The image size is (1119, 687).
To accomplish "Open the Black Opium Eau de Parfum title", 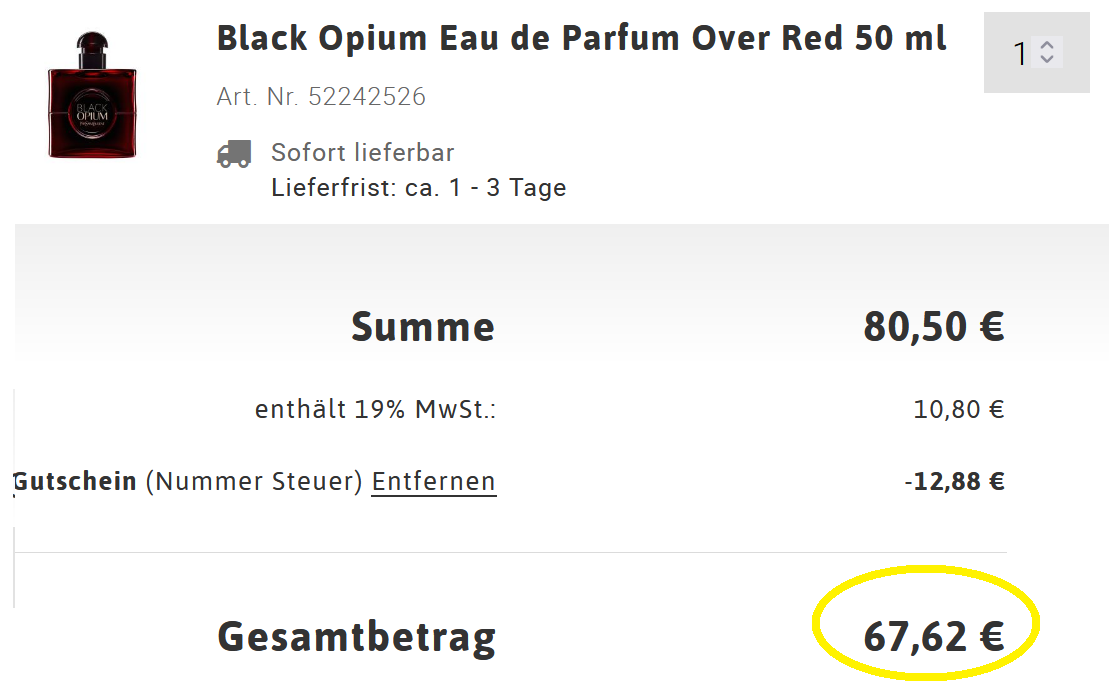I will click(x=581, y=39).
